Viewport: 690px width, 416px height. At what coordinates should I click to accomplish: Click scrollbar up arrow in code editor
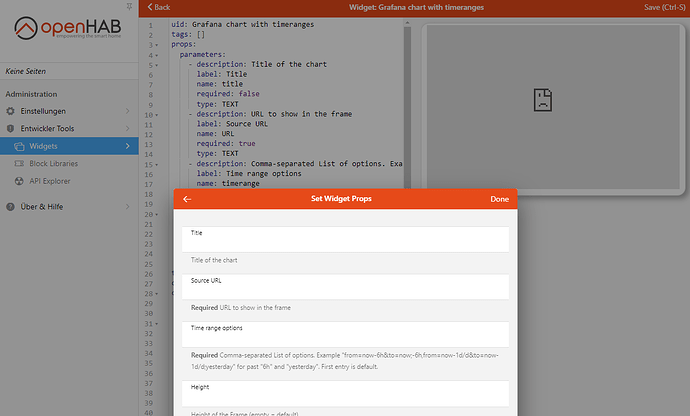[x=407, y=22]
